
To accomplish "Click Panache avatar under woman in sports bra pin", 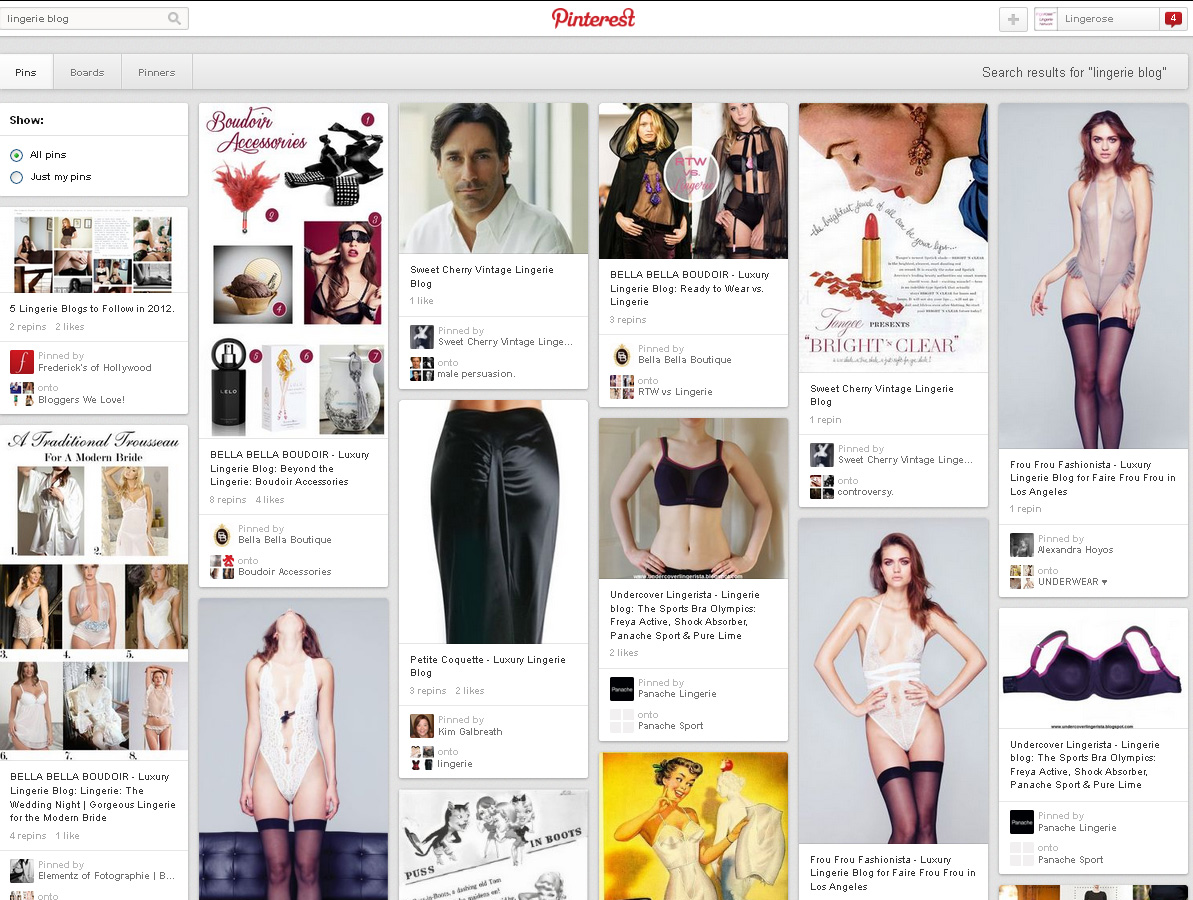I will [x=622, y=689].
